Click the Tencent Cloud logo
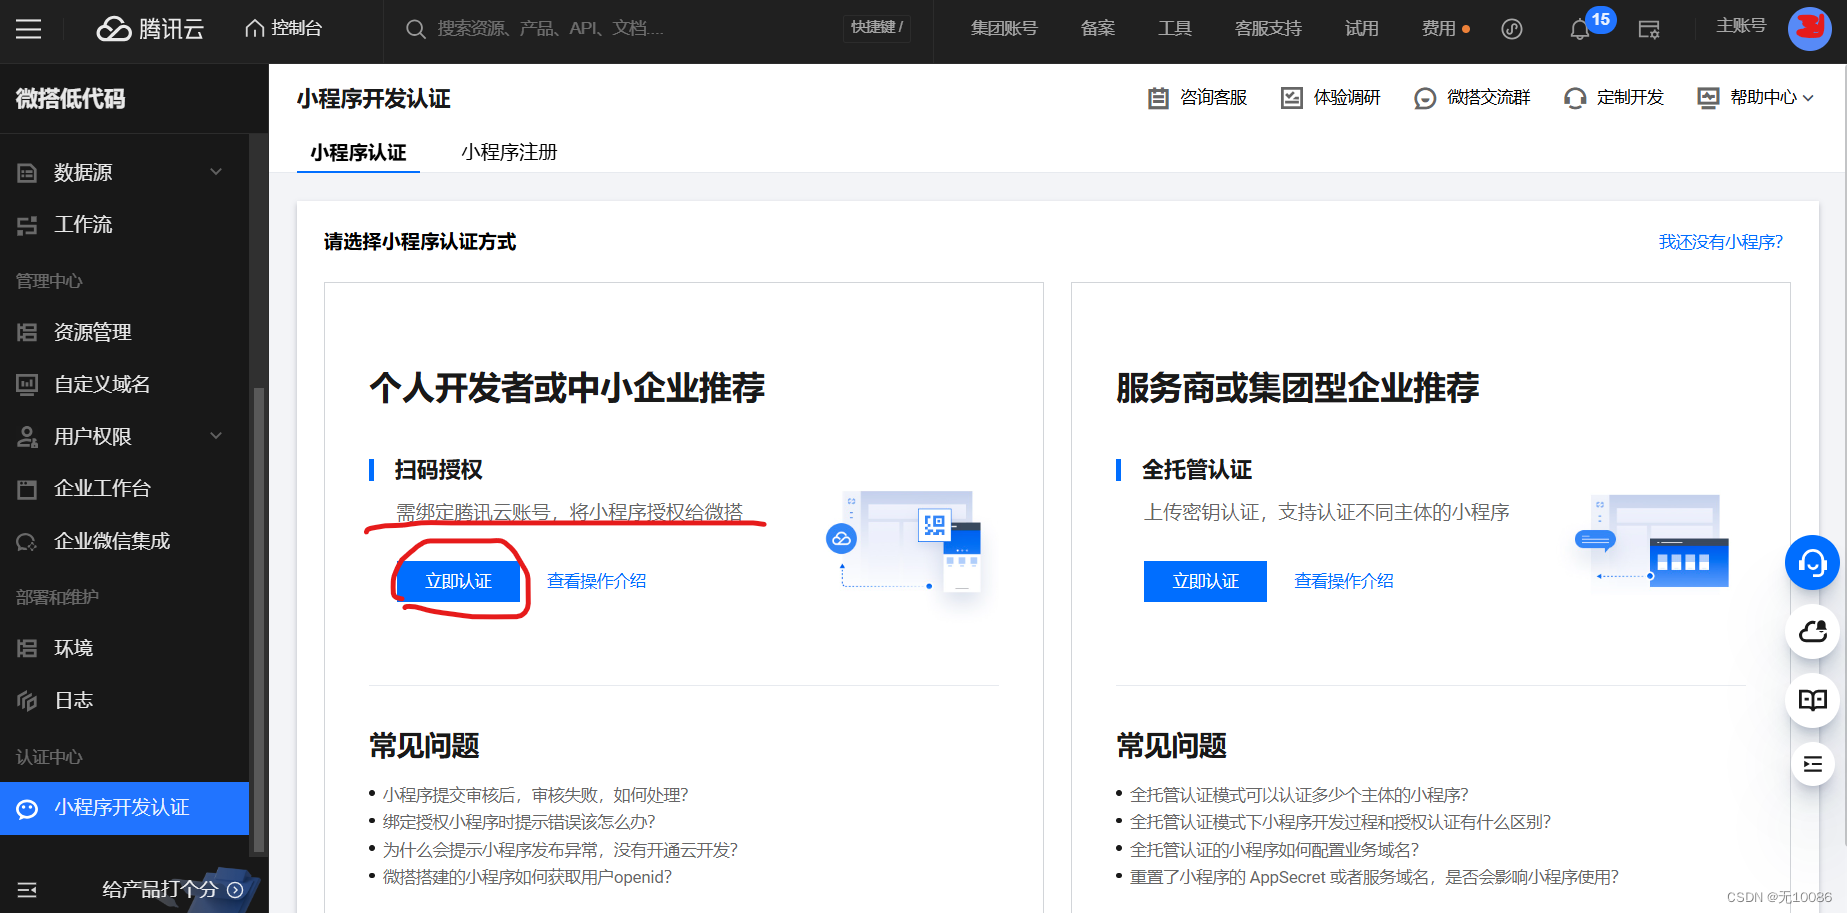 coord(150,29)
